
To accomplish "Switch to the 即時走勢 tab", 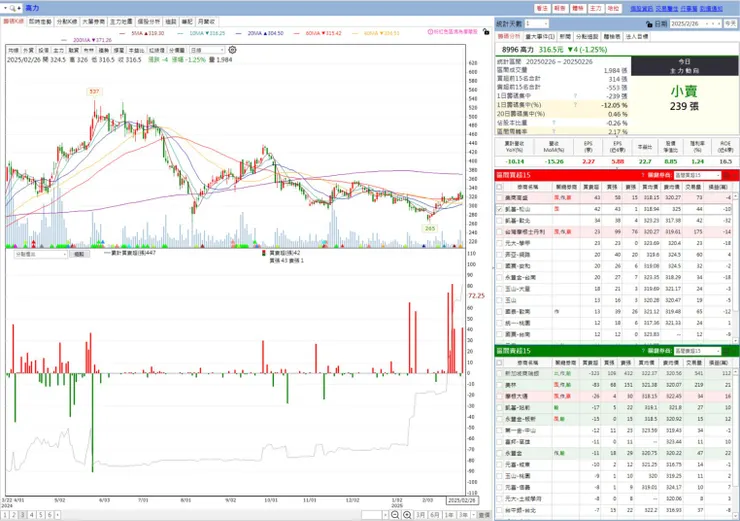I will tap(40, 22).
